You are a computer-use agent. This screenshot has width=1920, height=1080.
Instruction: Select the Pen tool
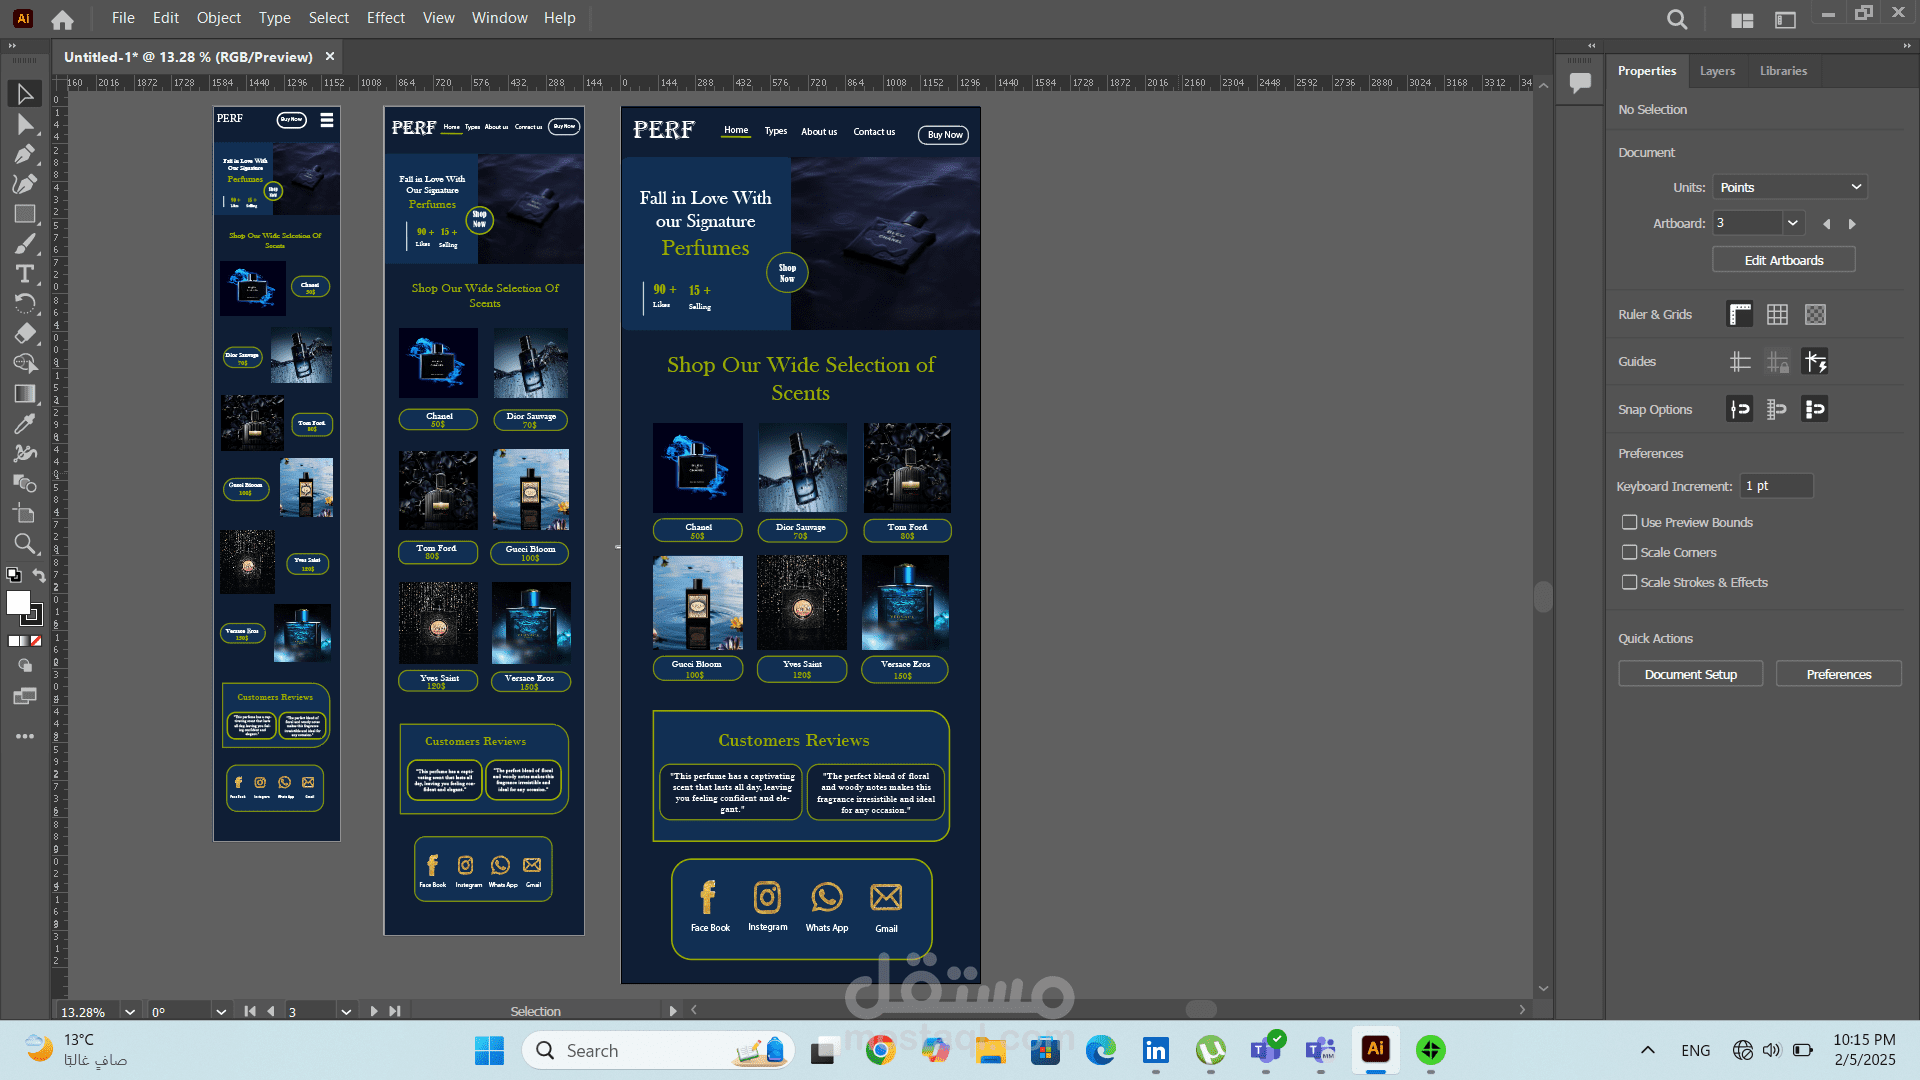[25, 154]
